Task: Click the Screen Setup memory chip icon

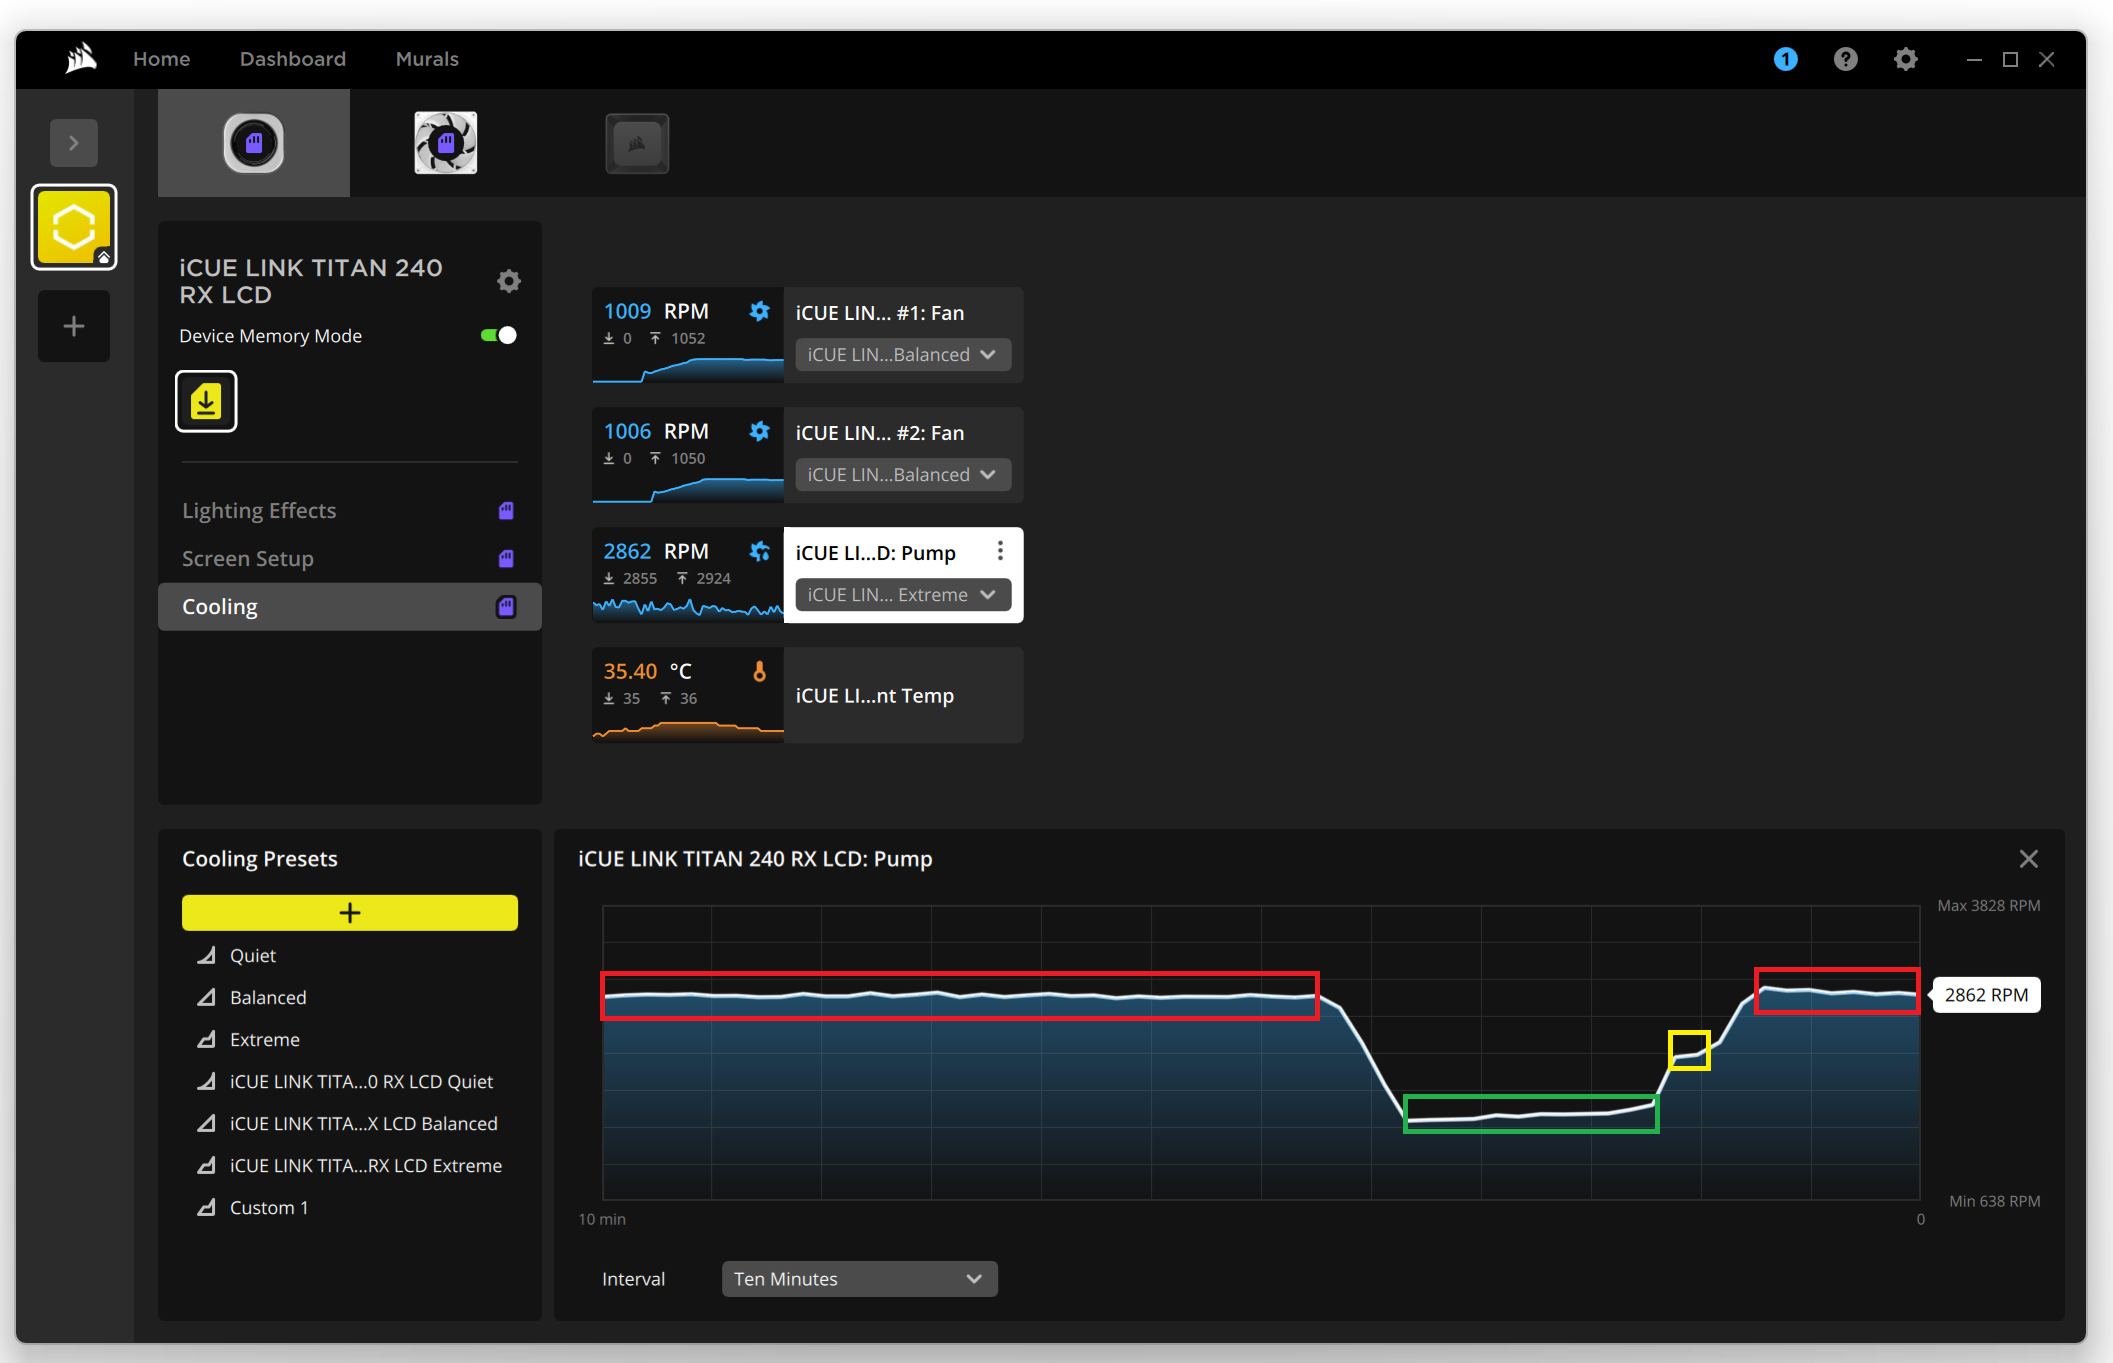Action: coord(506,558)
